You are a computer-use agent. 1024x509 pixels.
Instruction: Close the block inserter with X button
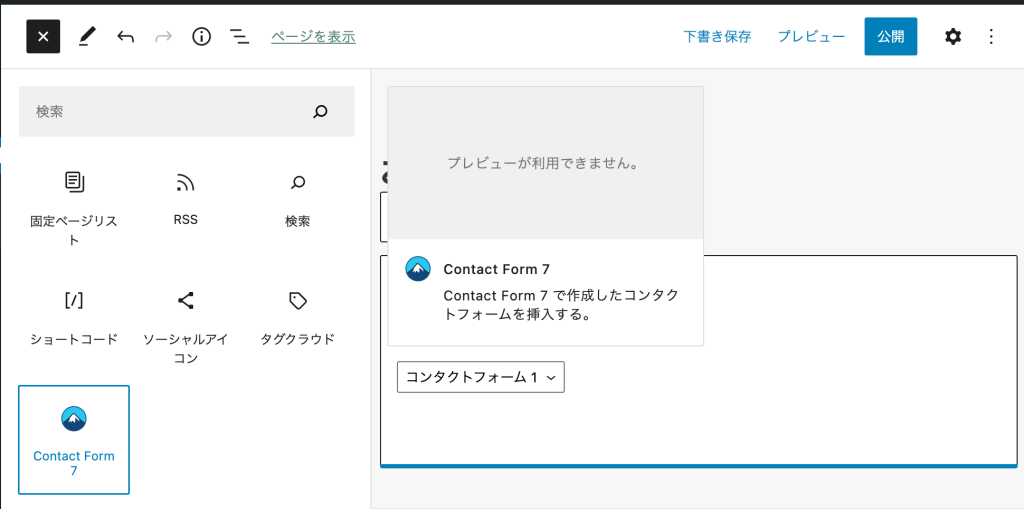pyautogui.click(x=43, y=37)
